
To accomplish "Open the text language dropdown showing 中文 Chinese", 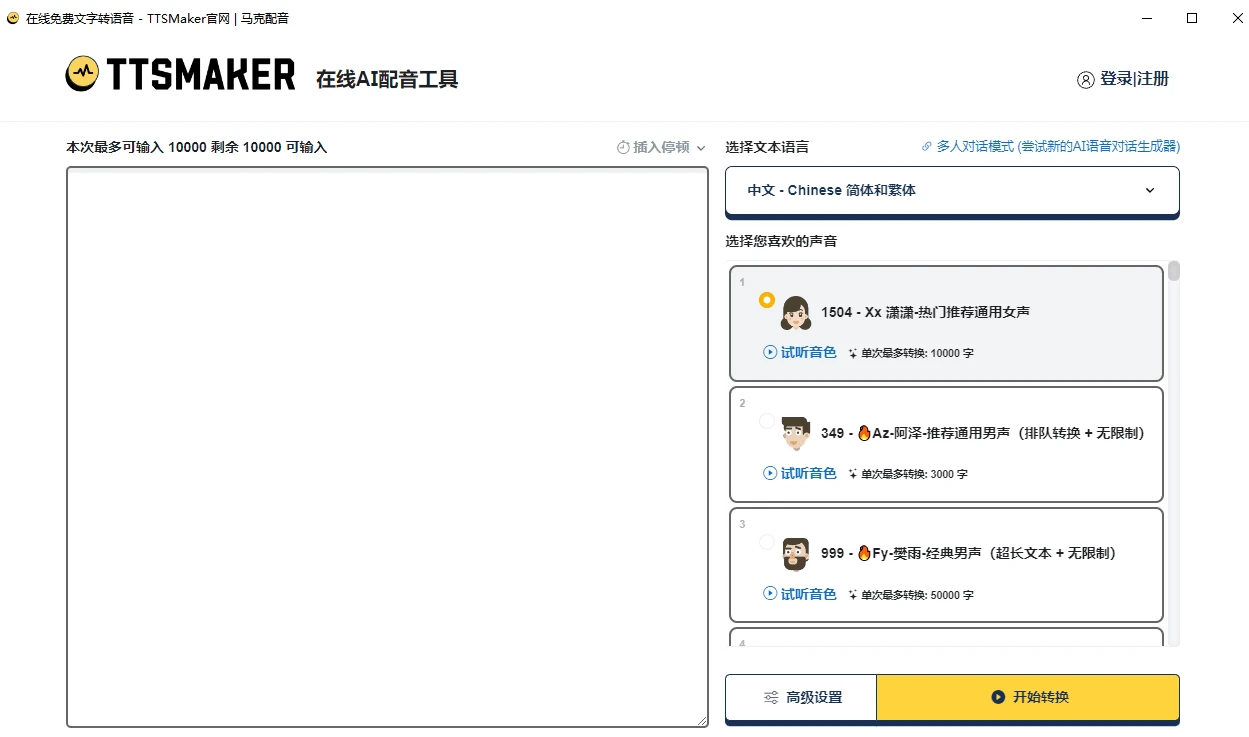I will coord(951,190).
